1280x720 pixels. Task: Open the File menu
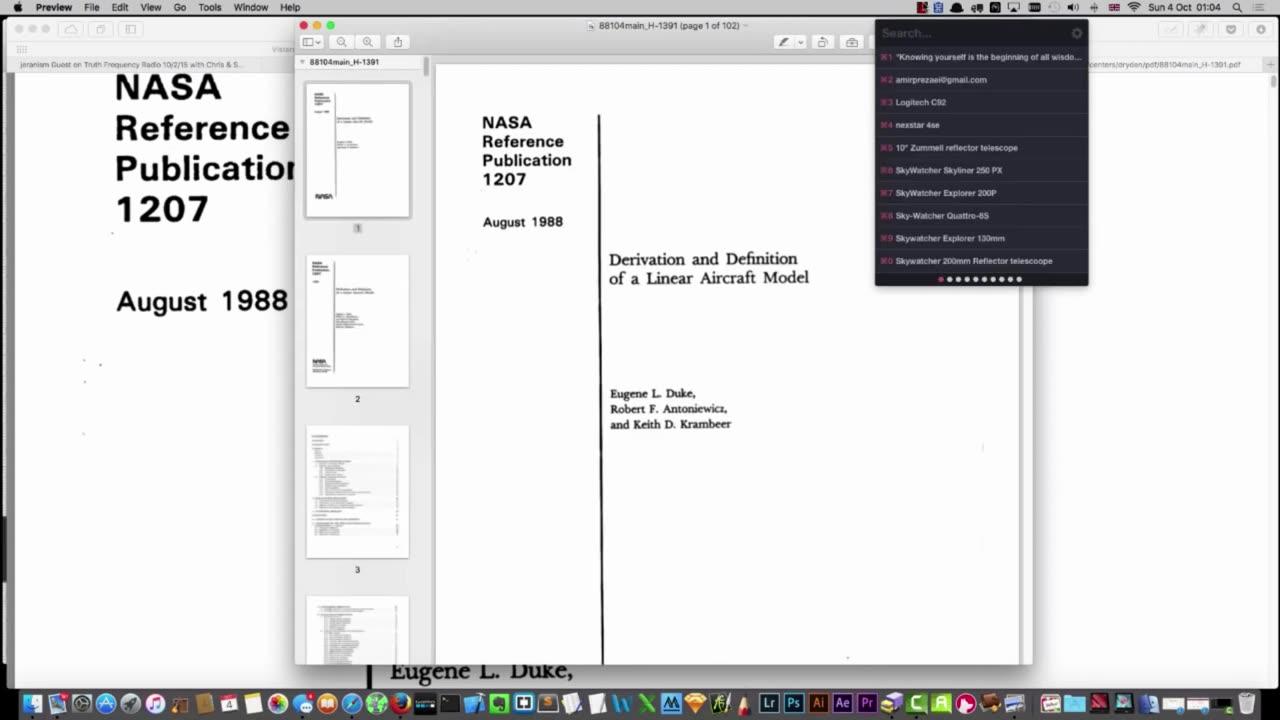92,7
